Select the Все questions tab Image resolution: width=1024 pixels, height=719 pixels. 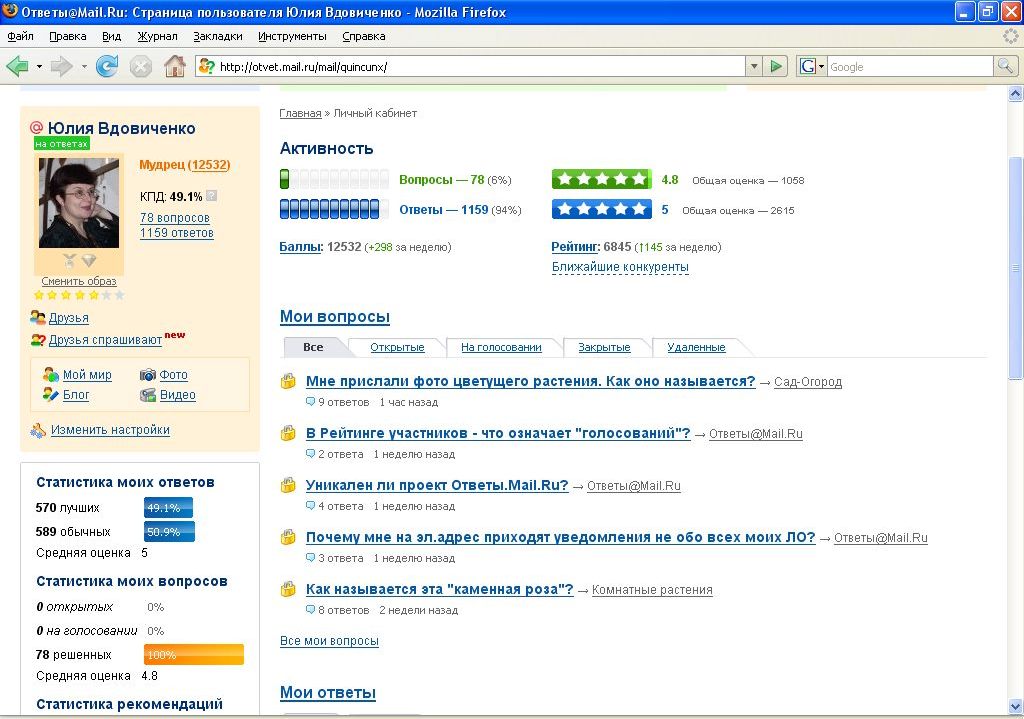[313, 347]
